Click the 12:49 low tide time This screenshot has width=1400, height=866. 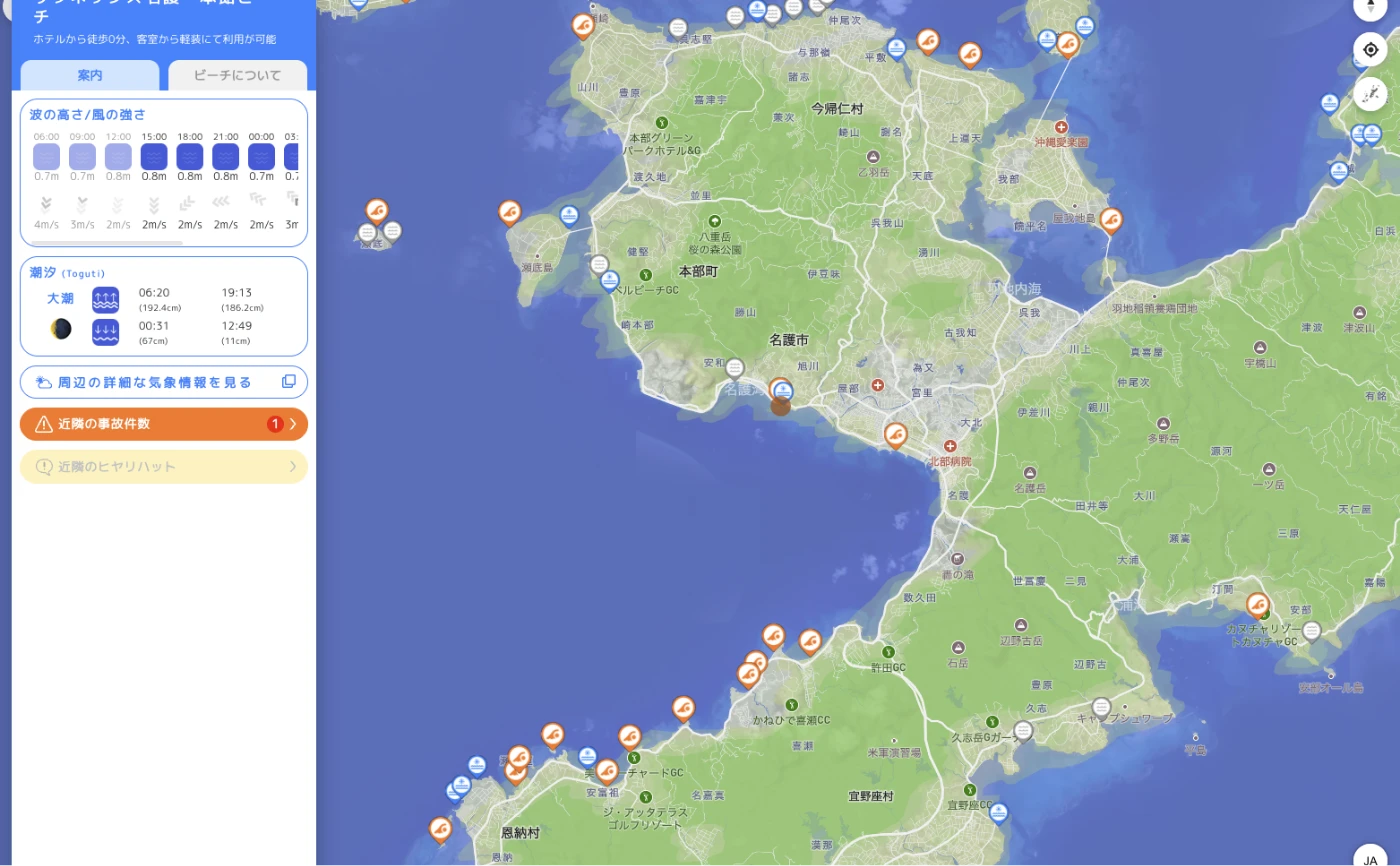pyautogui.click(x=237, y=325)
